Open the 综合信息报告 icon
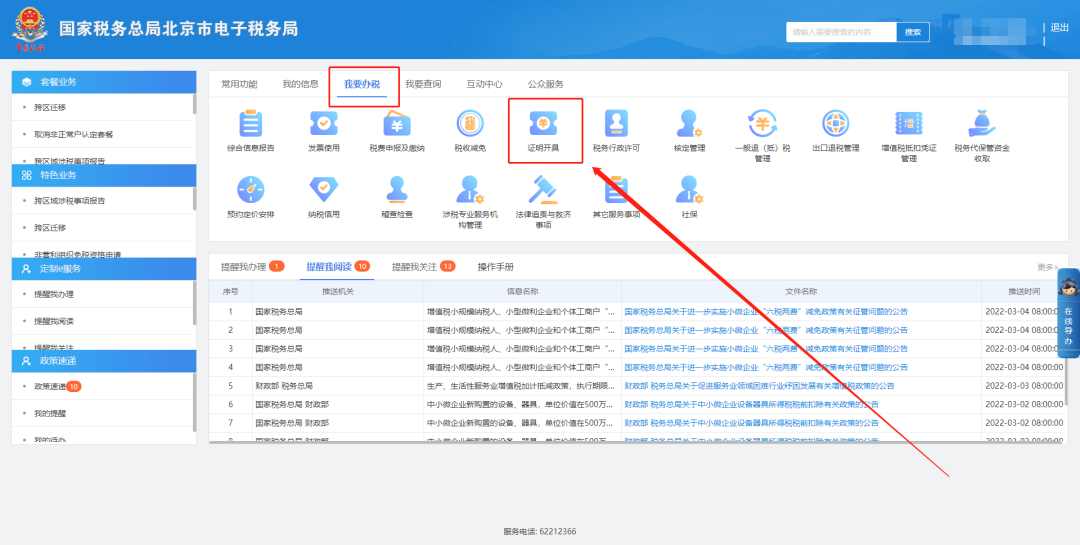Image resolution: width=1080 pixels, height=545 pixels. click(251, 123)
